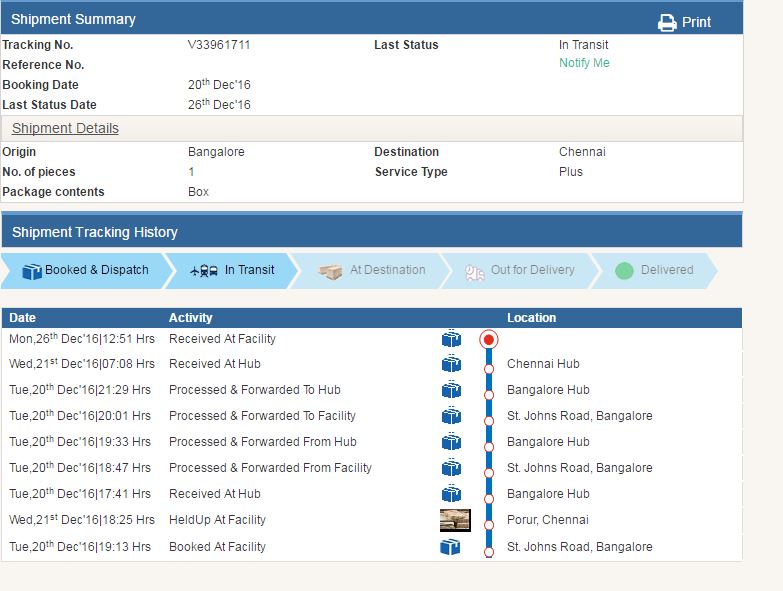Click the At Destination stage

click(x=372, y=270)
